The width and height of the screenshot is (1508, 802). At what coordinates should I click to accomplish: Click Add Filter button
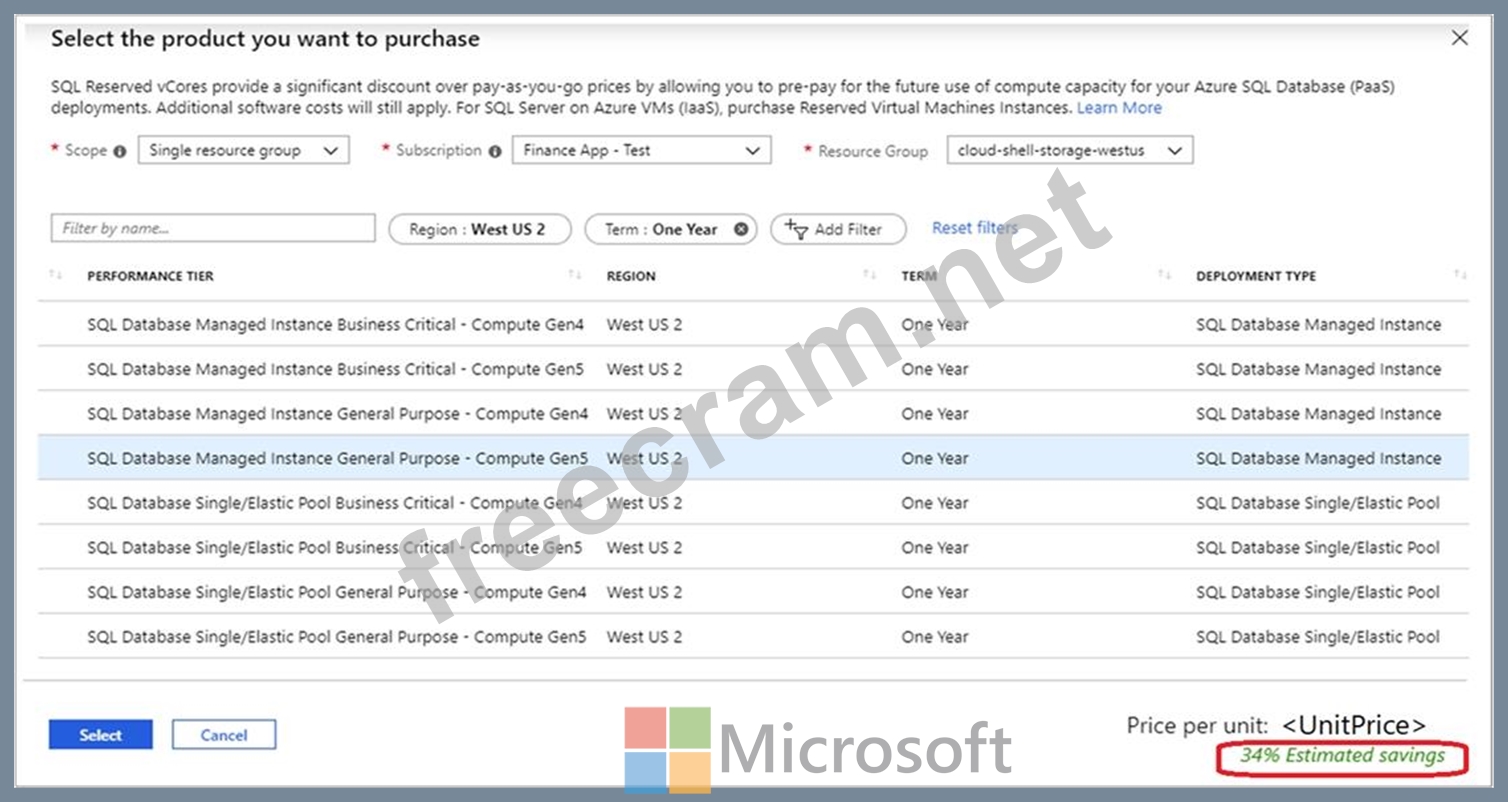coord(837,229)
